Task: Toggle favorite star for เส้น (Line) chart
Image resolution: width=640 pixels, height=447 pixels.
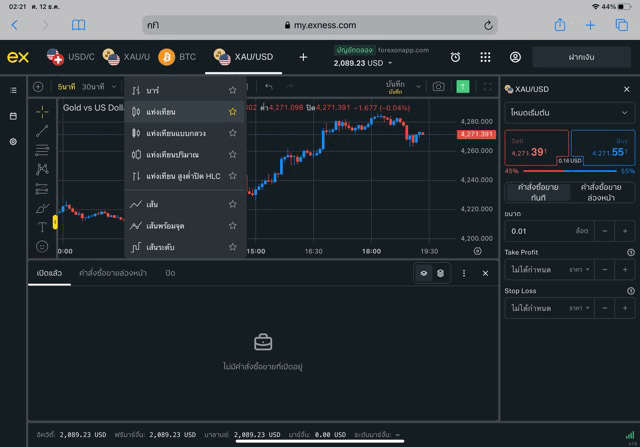Action: (x=232, y=204)
